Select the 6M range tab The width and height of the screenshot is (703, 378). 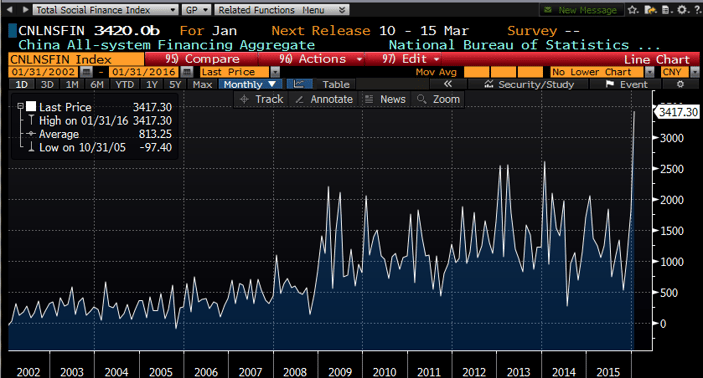click(97, 84)
